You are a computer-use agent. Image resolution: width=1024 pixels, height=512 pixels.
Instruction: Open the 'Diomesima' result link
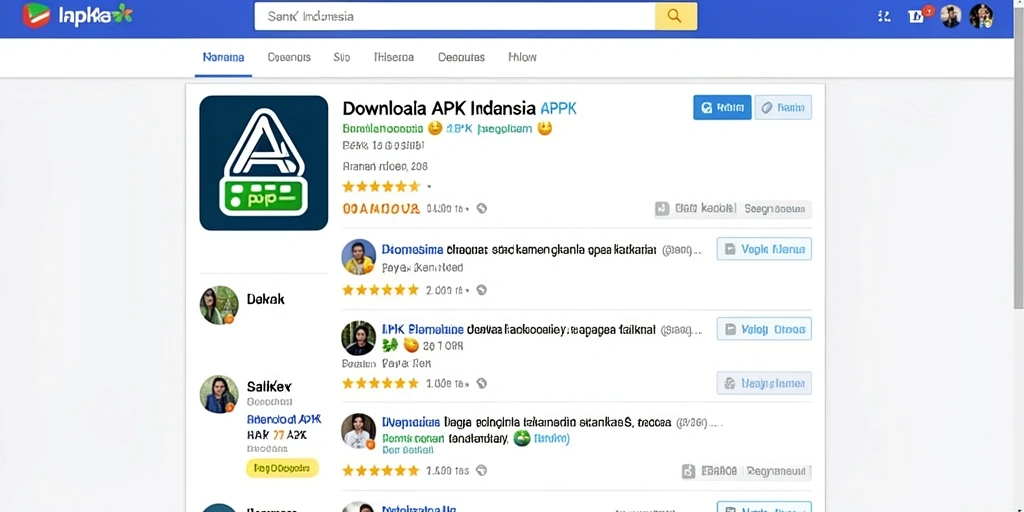[x=413, y=249]
